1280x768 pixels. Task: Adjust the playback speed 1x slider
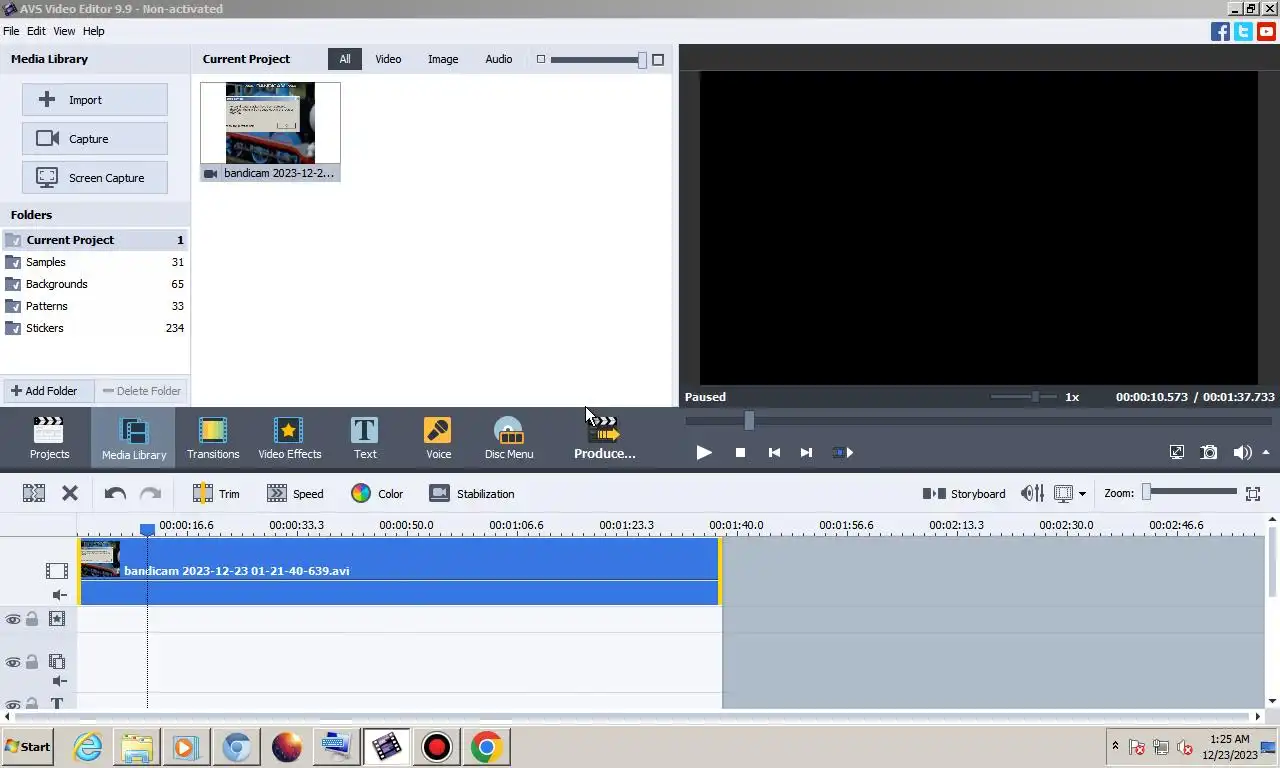click(x=1036, y=397)
